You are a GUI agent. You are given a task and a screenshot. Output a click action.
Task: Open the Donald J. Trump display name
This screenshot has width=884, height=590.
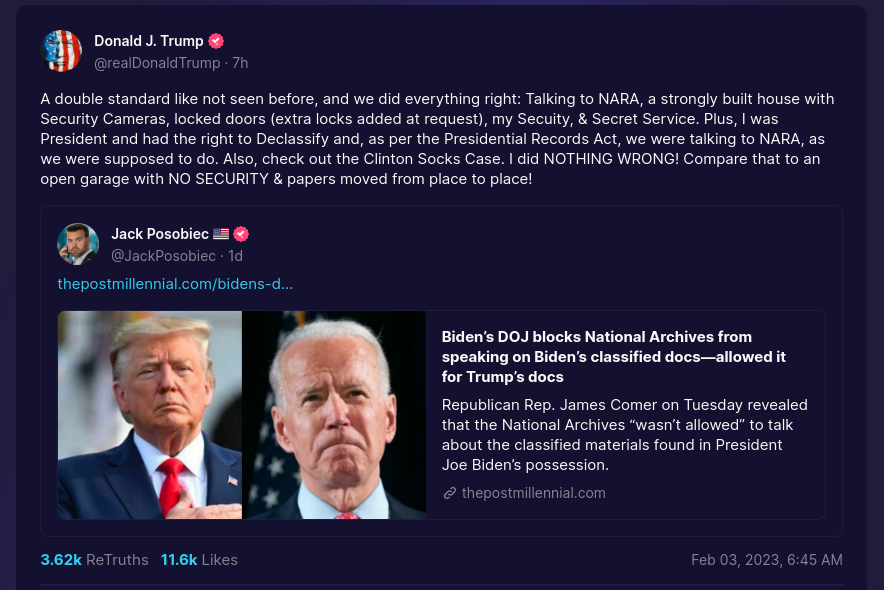148,41
